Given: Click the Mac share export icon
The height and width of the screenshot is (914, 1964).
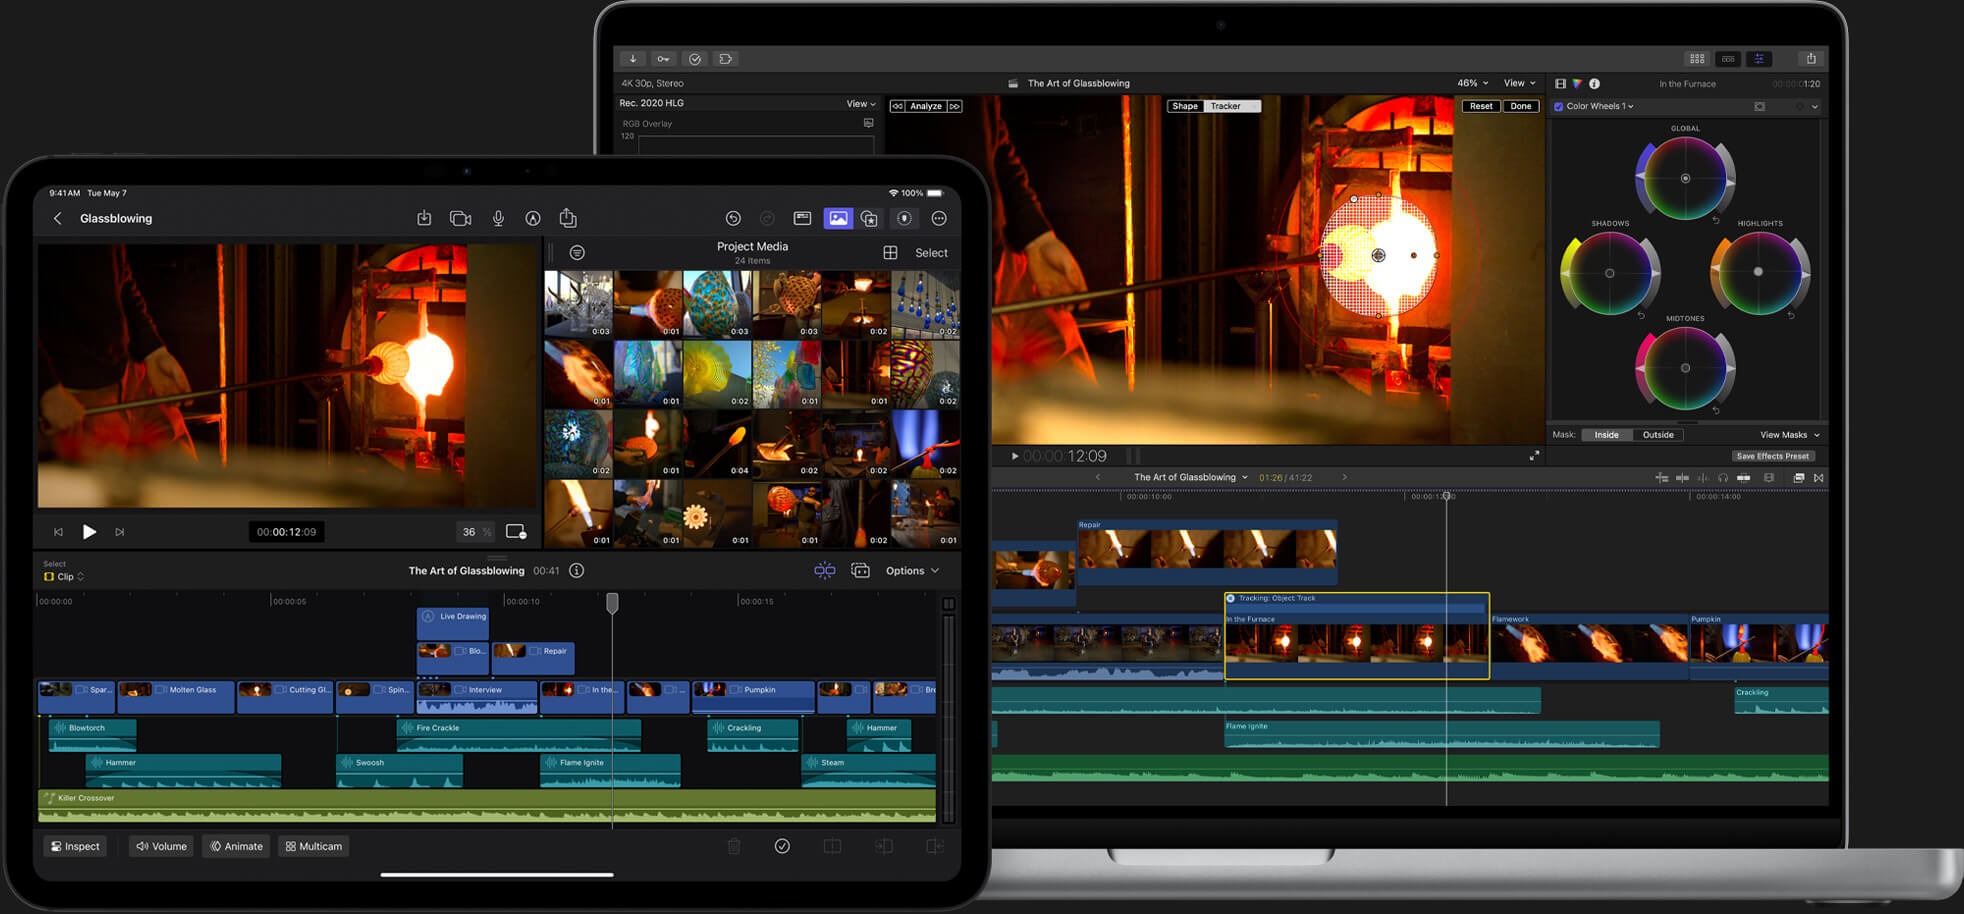Looking at the screenshot, I should coord(1811,59).
